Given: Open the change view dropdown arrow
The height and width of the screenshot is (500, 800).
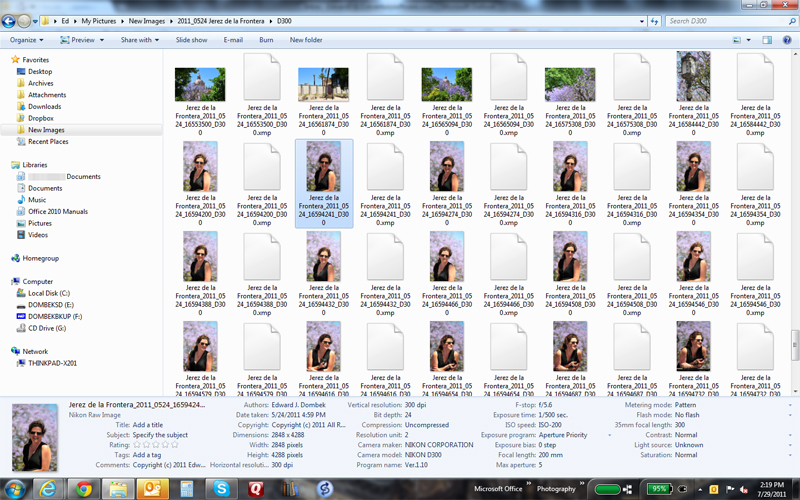Looking at the screenshot, I should click(x=748, y=40).
